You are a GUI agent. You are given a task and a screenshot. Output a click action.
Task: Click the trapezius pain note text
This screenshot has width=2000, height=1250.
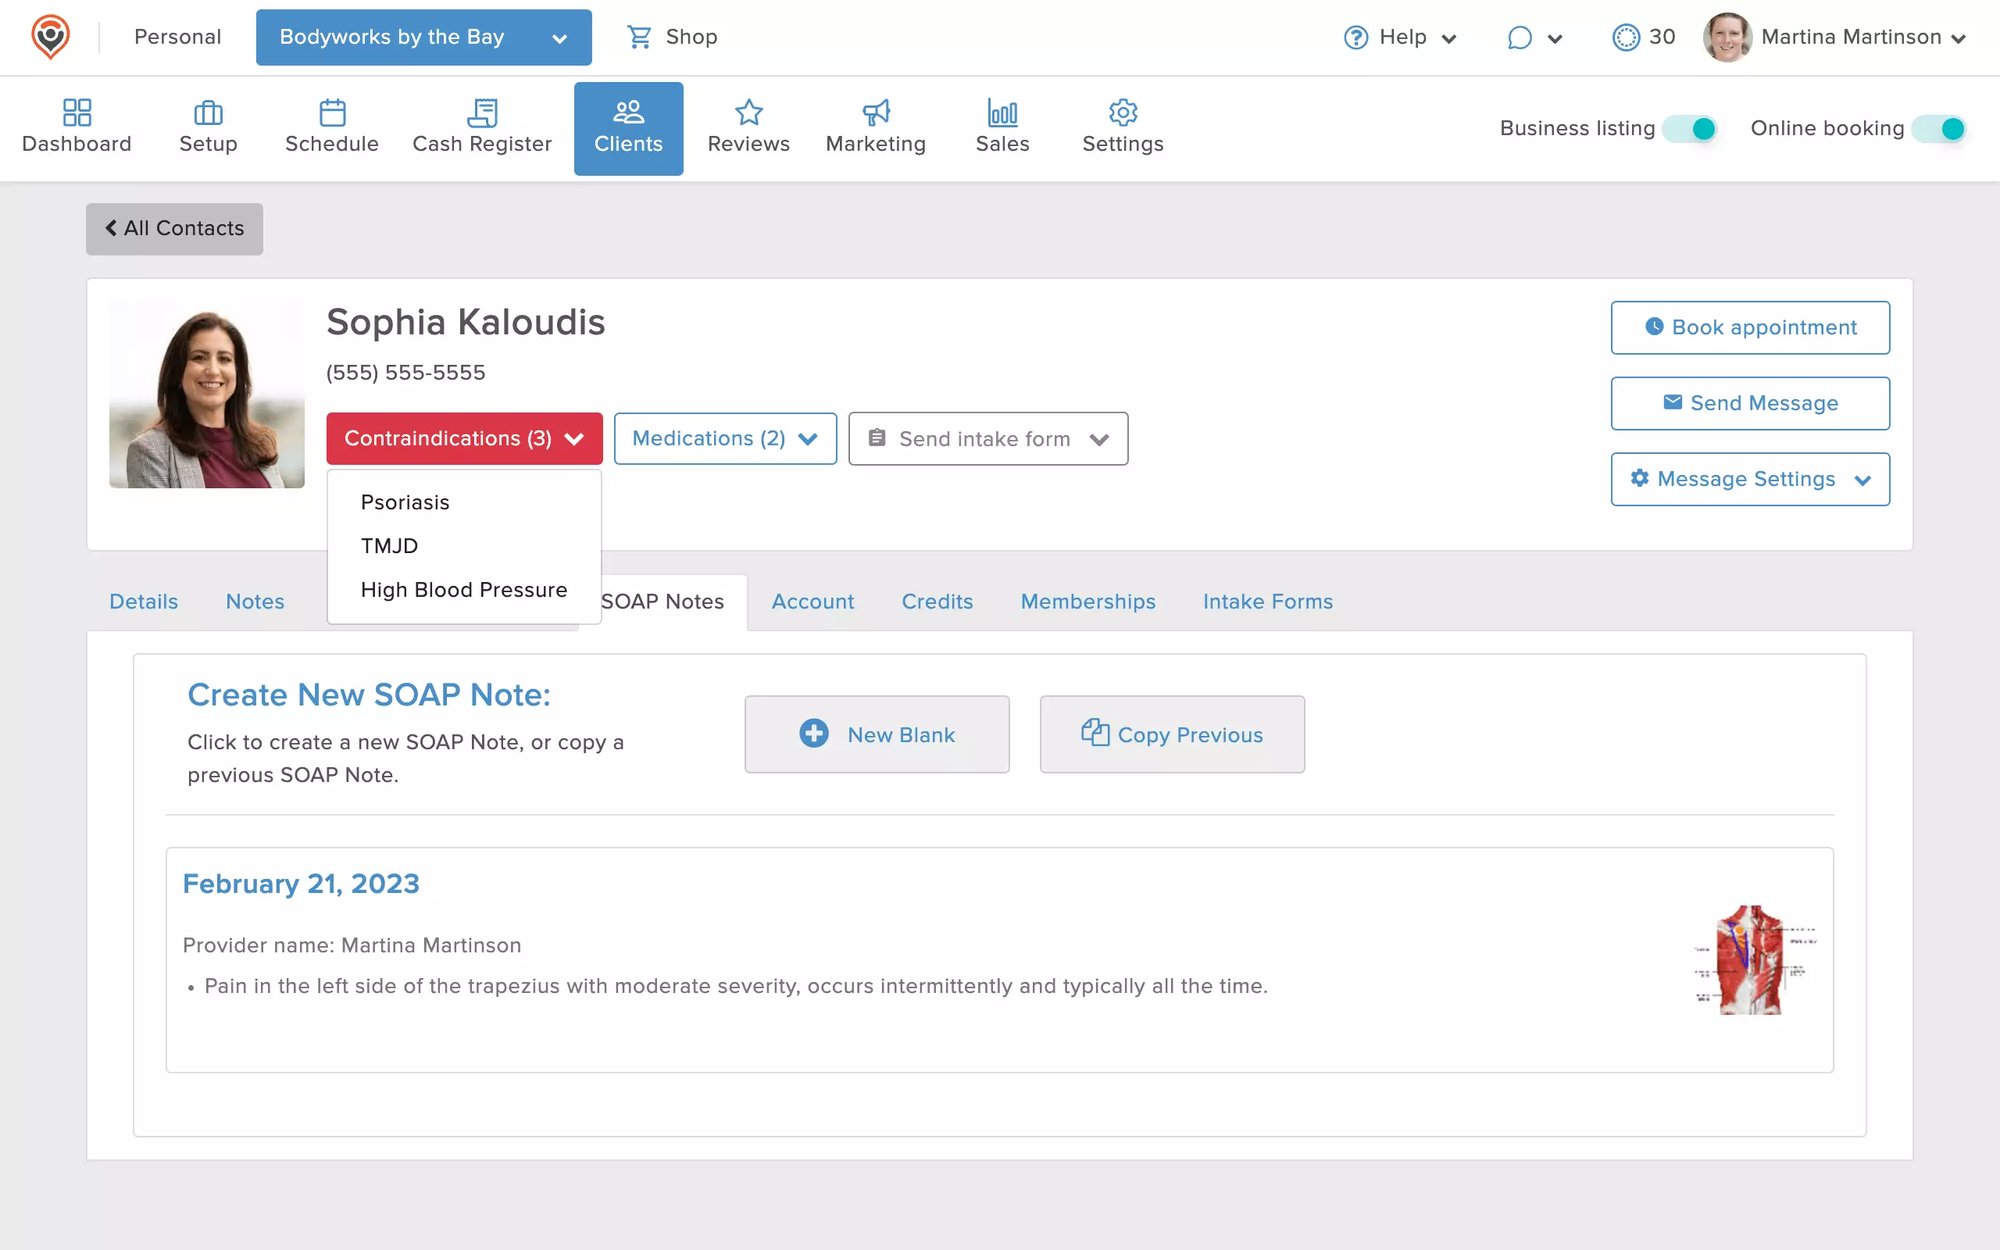736,986
